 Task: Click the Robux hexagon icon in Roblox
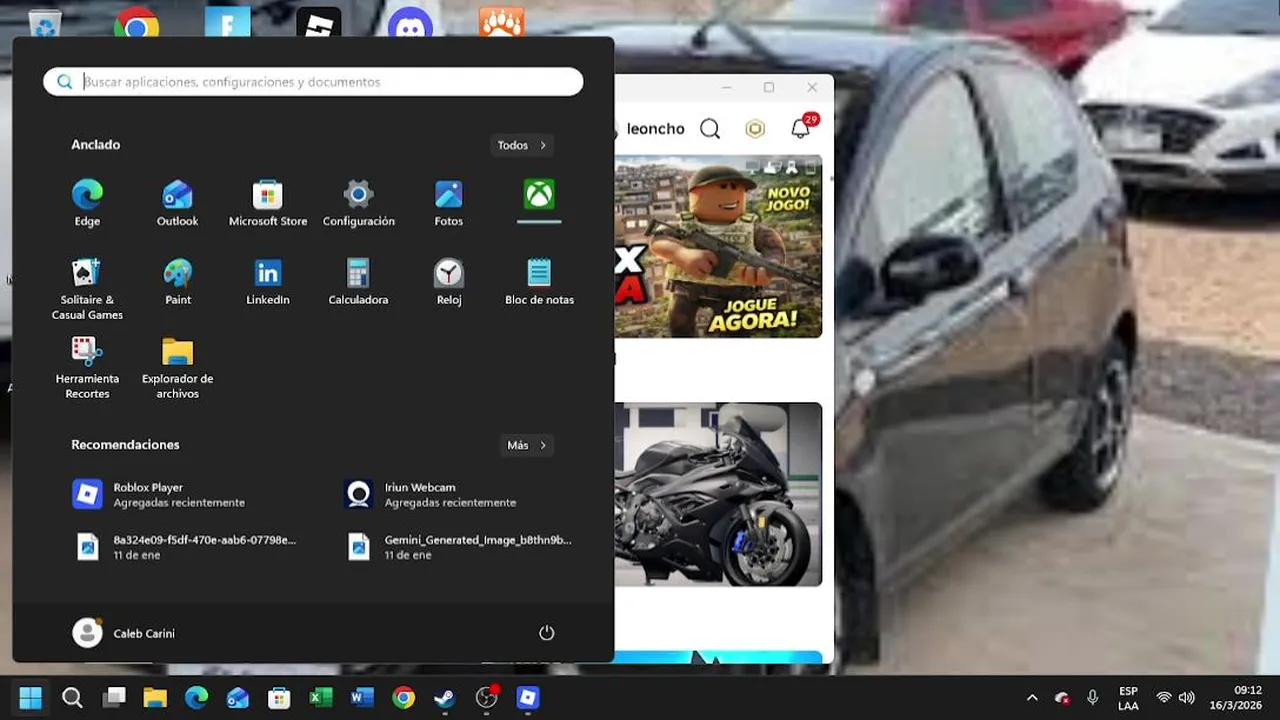[x=755, y=129]
